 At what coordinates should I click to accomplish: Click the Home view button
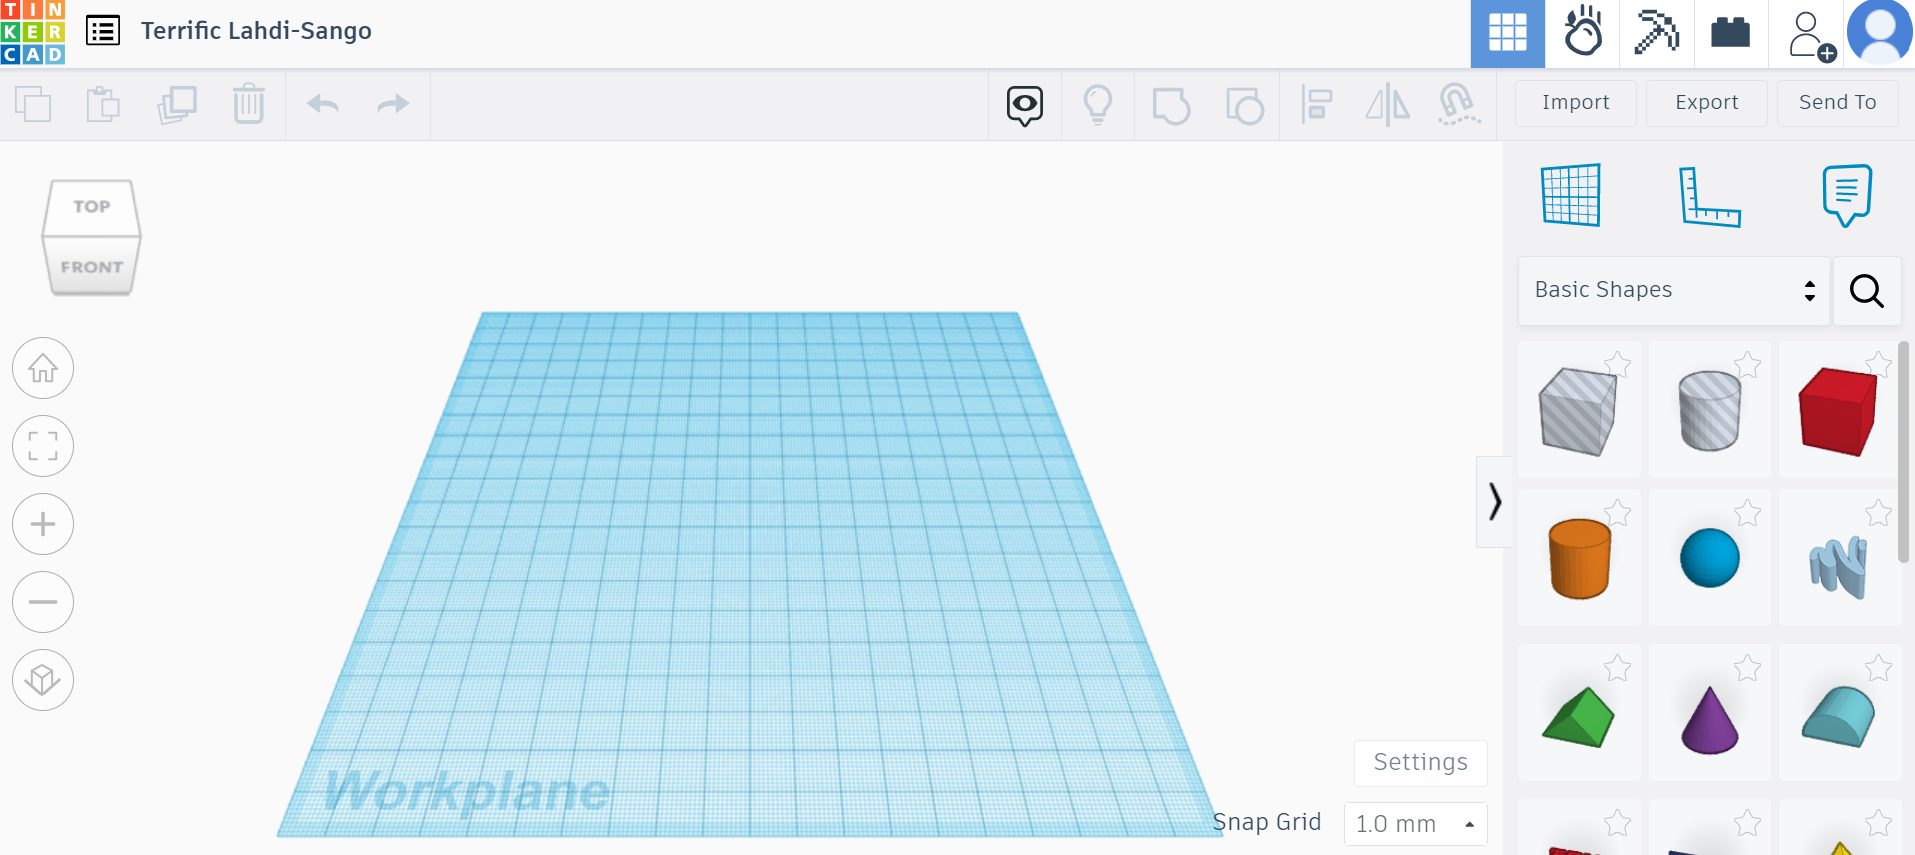[43, 368]
